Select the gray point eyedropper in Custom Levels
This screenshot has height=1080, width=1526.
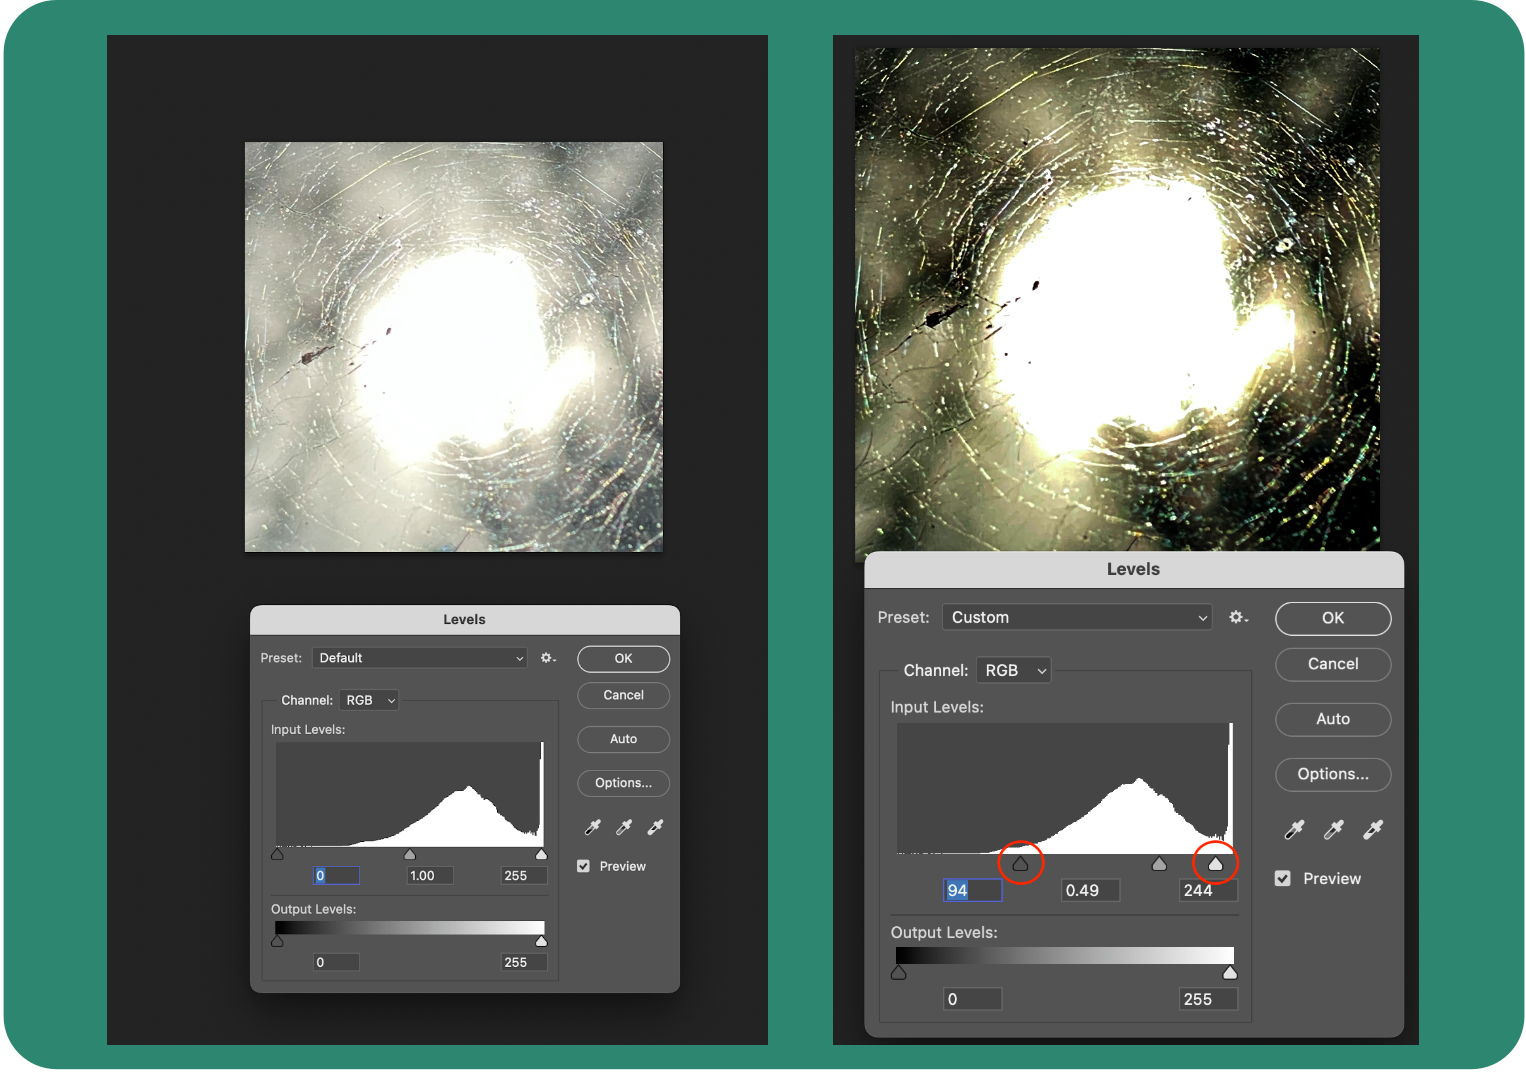pos(1333,829)
